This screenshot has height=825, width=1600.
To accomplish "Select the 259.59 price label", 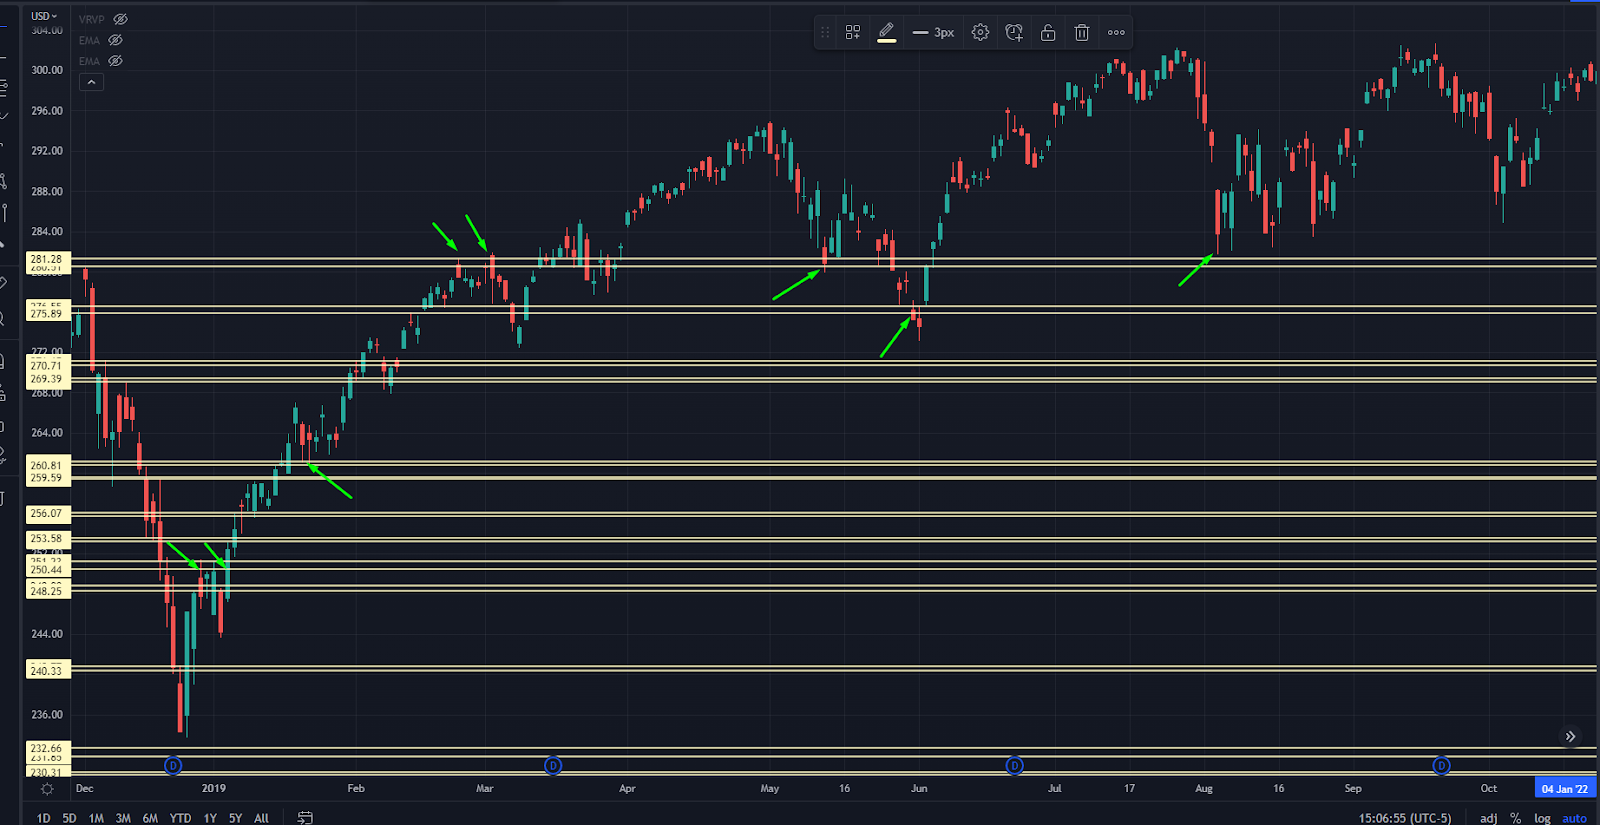I will pos(46,478).
